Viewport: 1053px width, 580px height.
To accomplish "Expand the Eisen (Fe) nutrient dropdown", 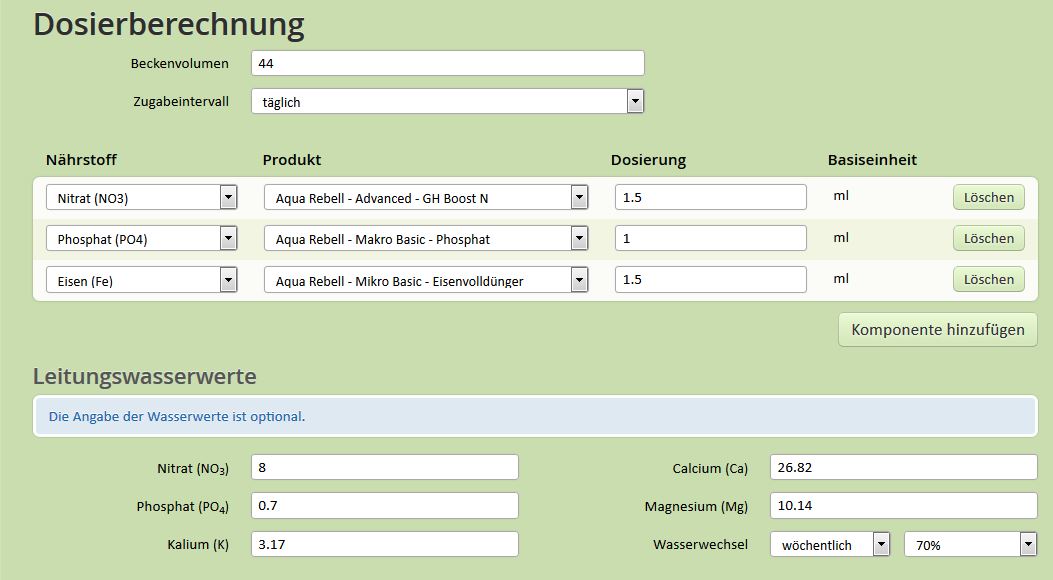I will click(x=142, y=280).
